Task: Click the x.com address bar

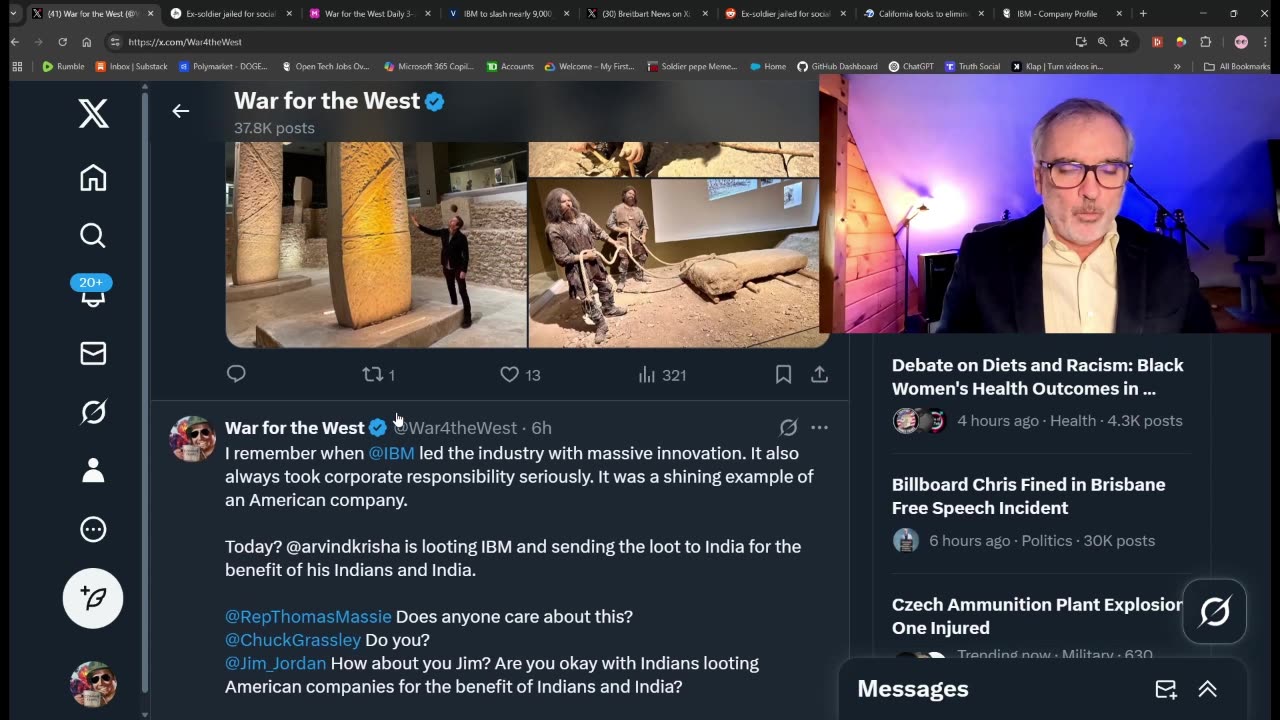Action: coord(590,42)
